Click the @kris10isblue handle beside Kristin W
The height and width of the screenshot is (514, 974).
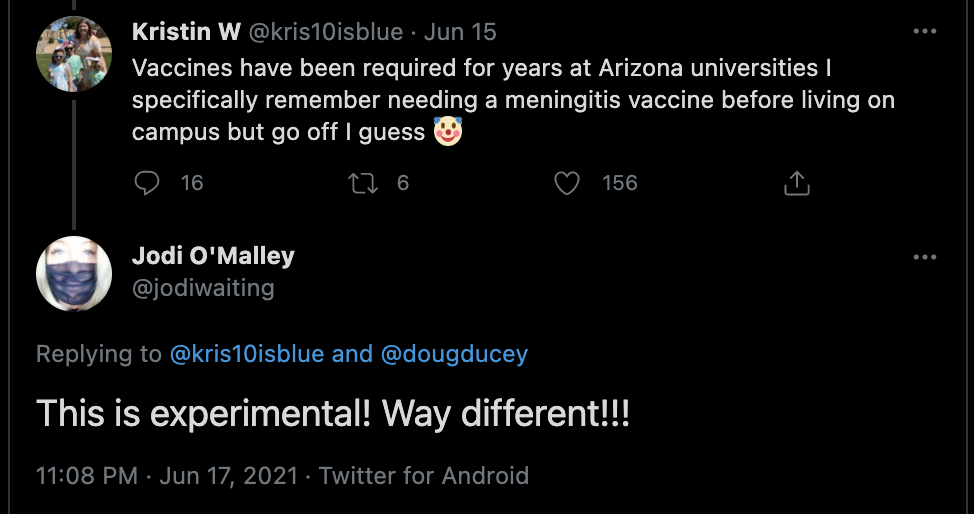pos(325,32)
